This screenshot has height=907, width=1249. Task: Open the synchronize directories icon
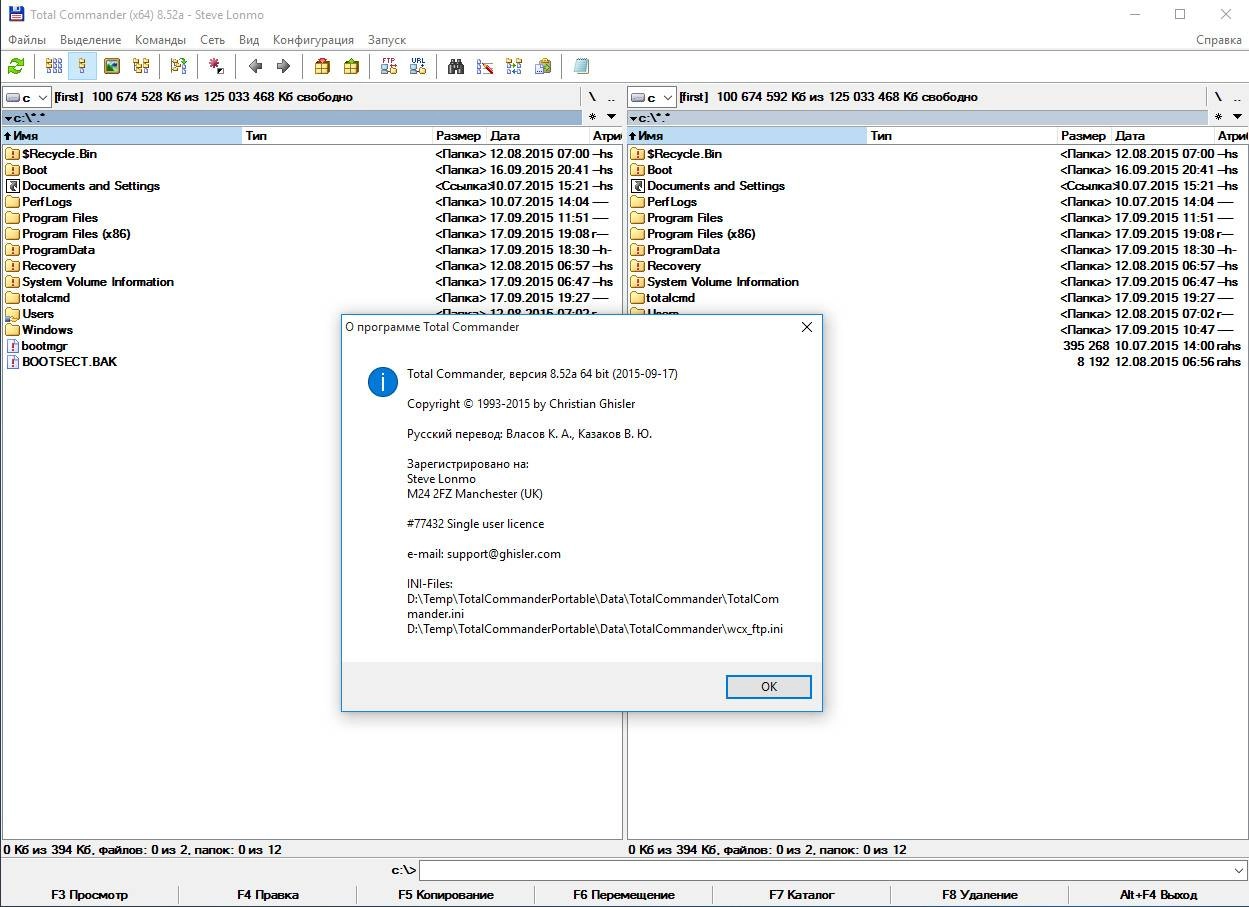click(x=514, y=66)
